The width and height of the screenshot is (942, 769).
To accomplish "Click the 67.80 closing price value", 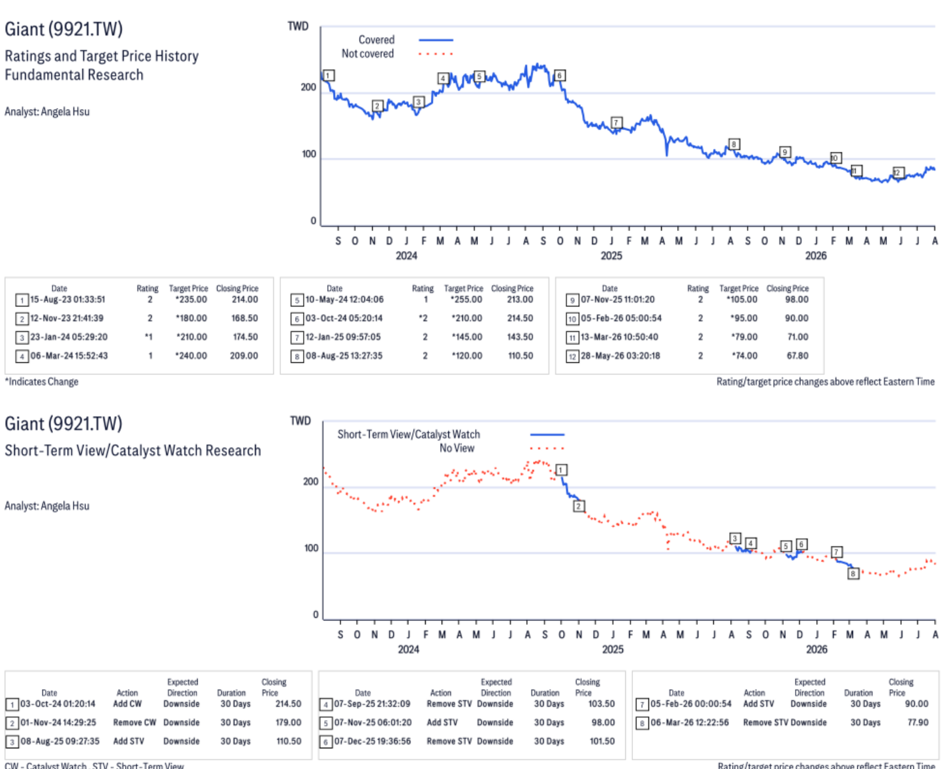I will (x=798, y=356).
